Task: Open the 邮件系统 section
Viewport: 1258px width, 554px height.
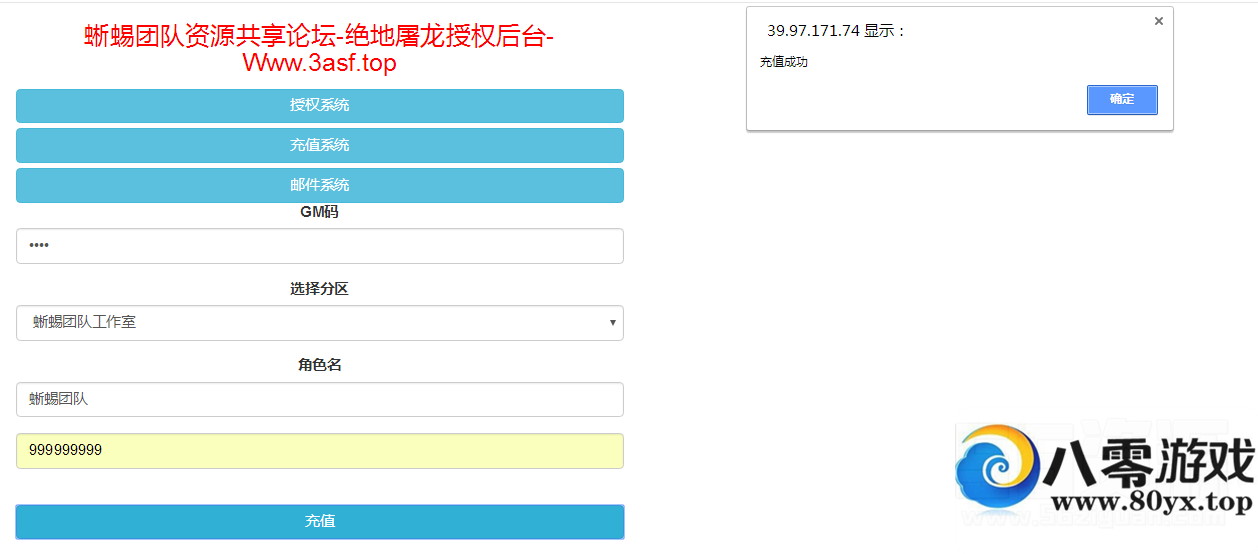Action: tap(320, 185)
